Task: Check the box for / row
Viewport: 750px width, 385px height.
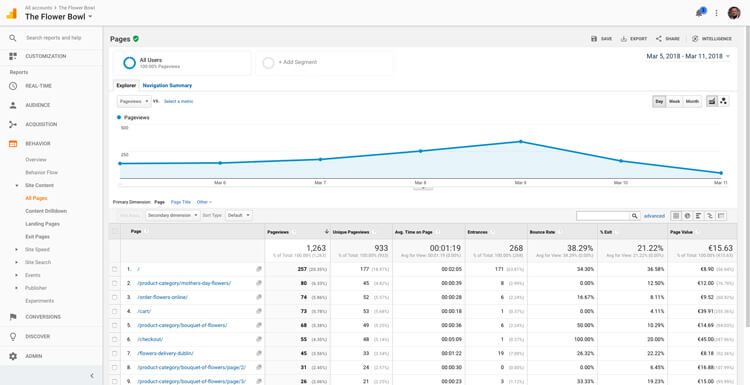Action: coord(115,269)
